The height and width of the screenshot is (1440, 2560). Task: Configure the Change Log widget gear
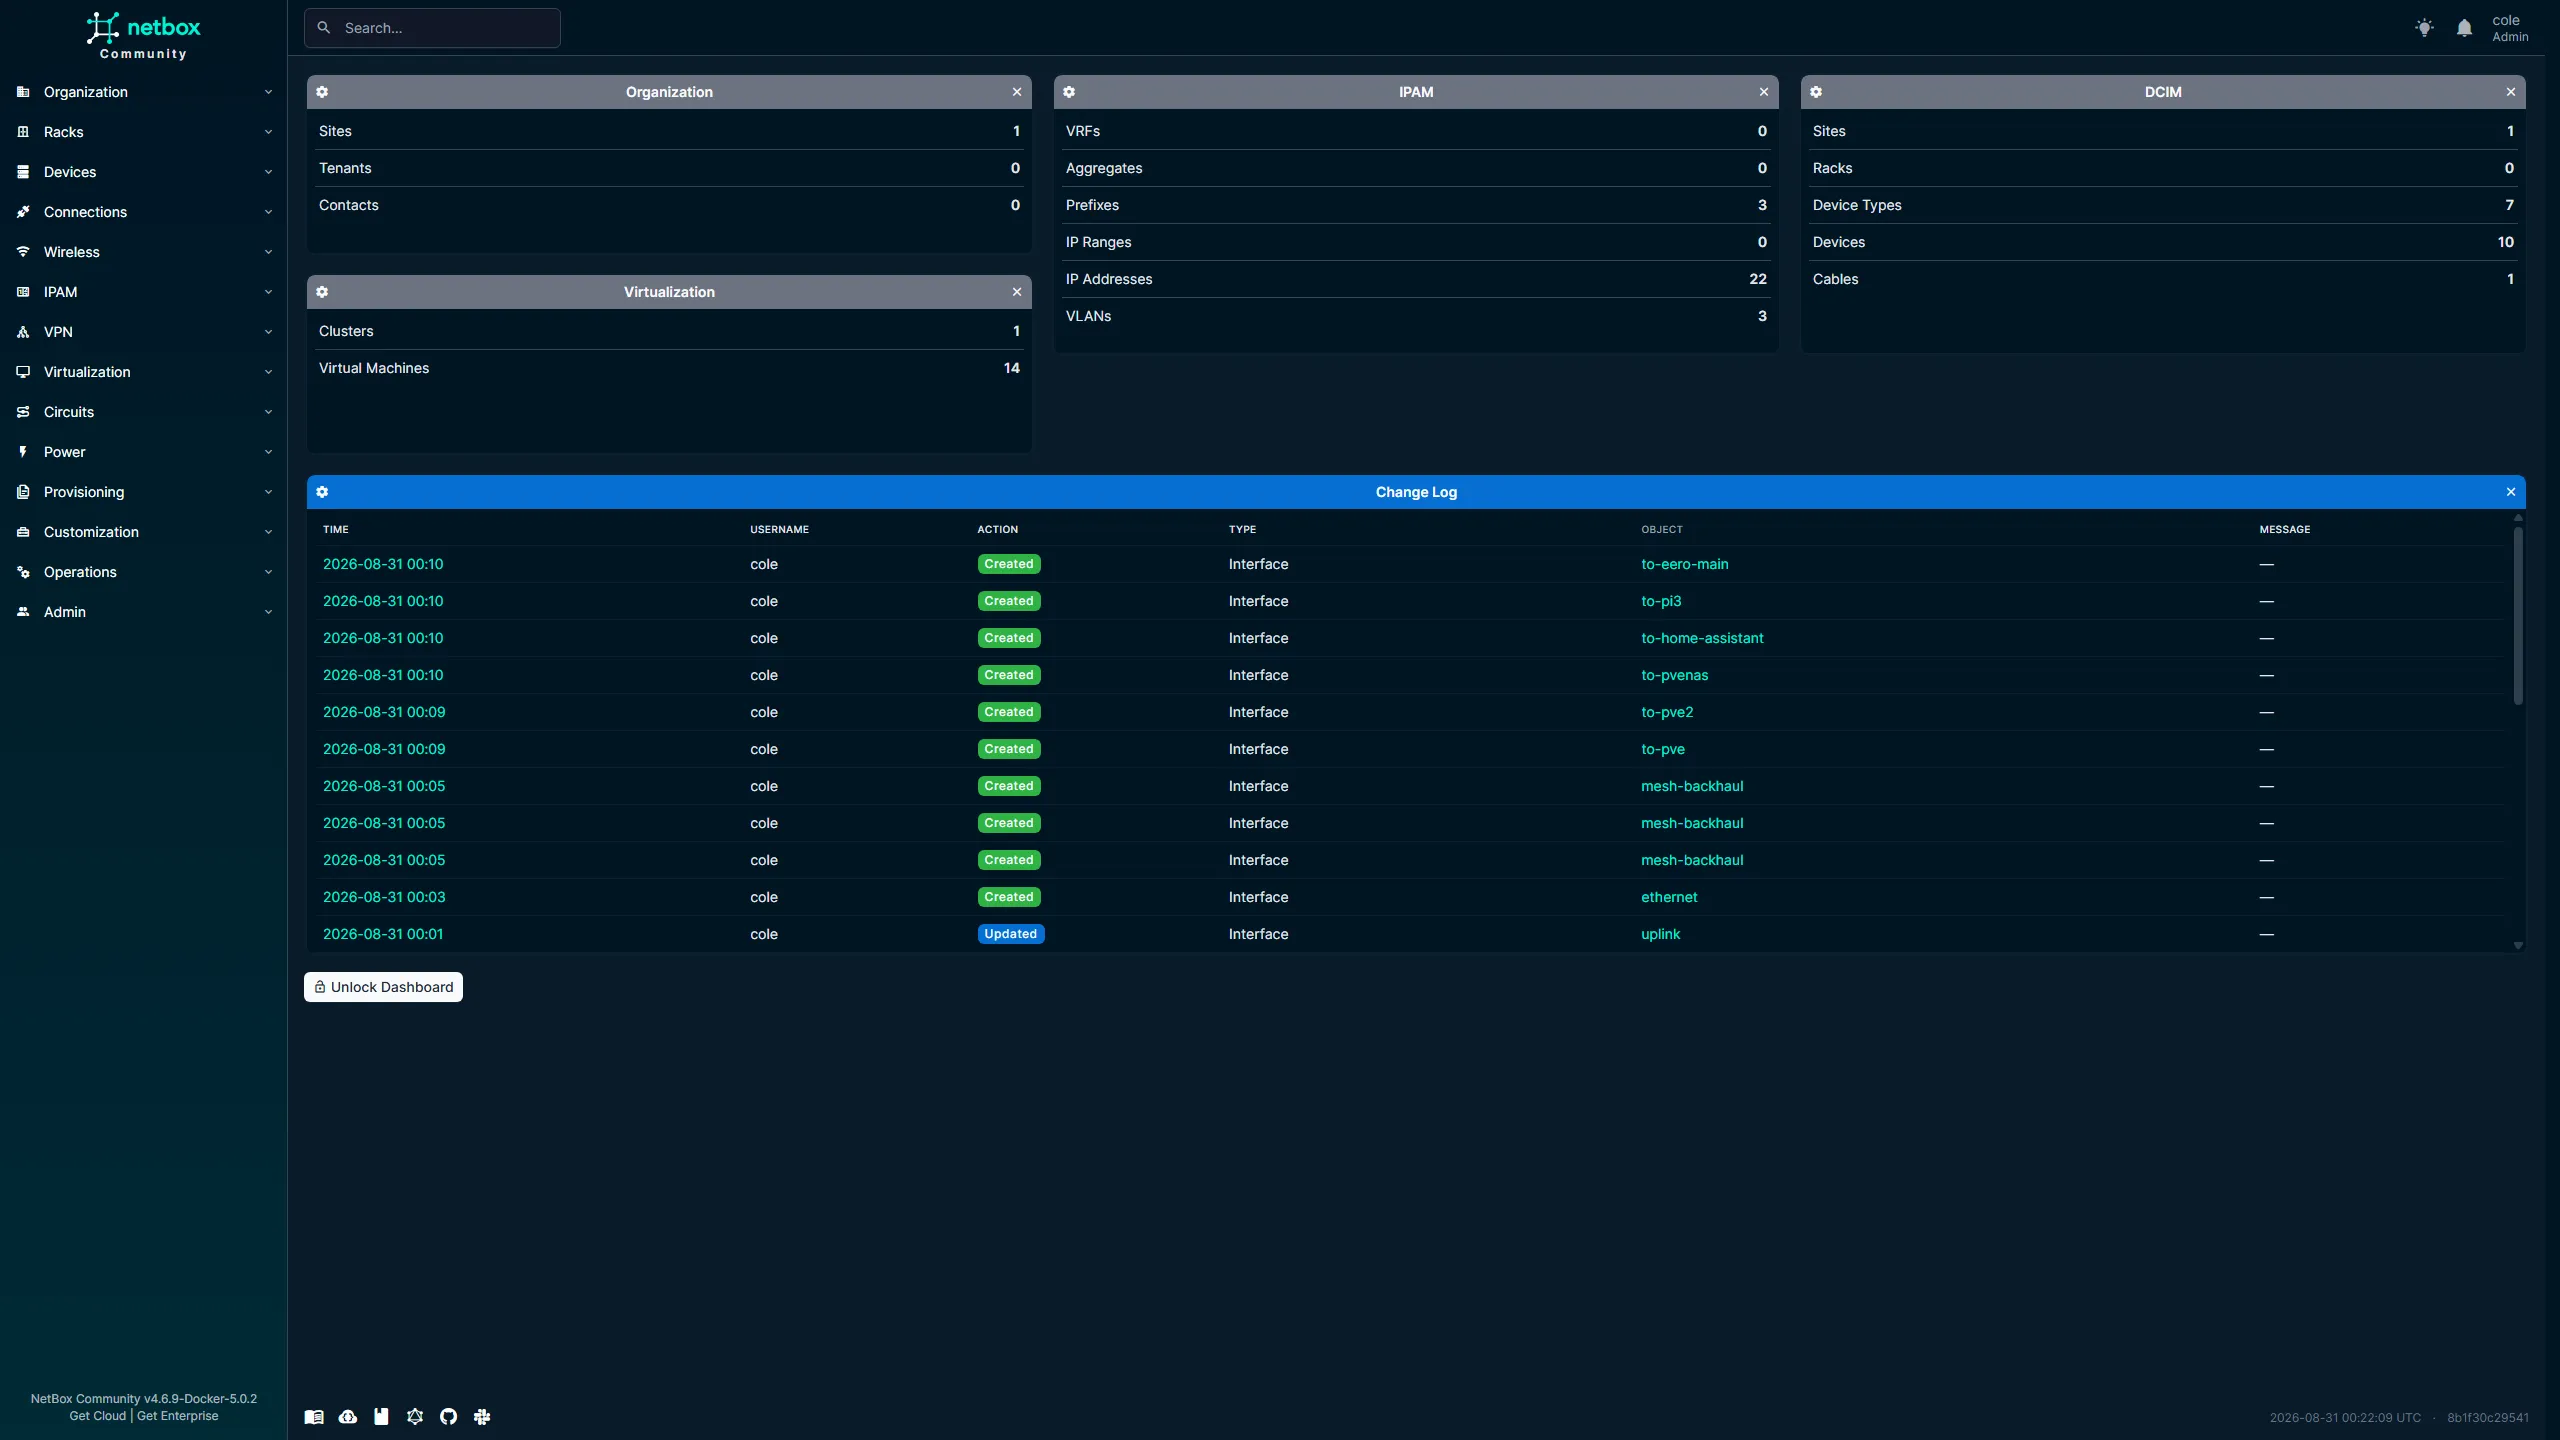322,492
